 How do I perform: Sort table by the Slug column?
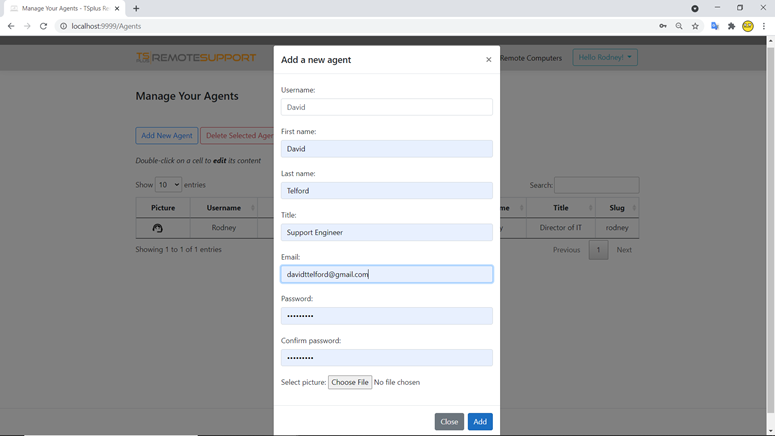click(617, 208)
